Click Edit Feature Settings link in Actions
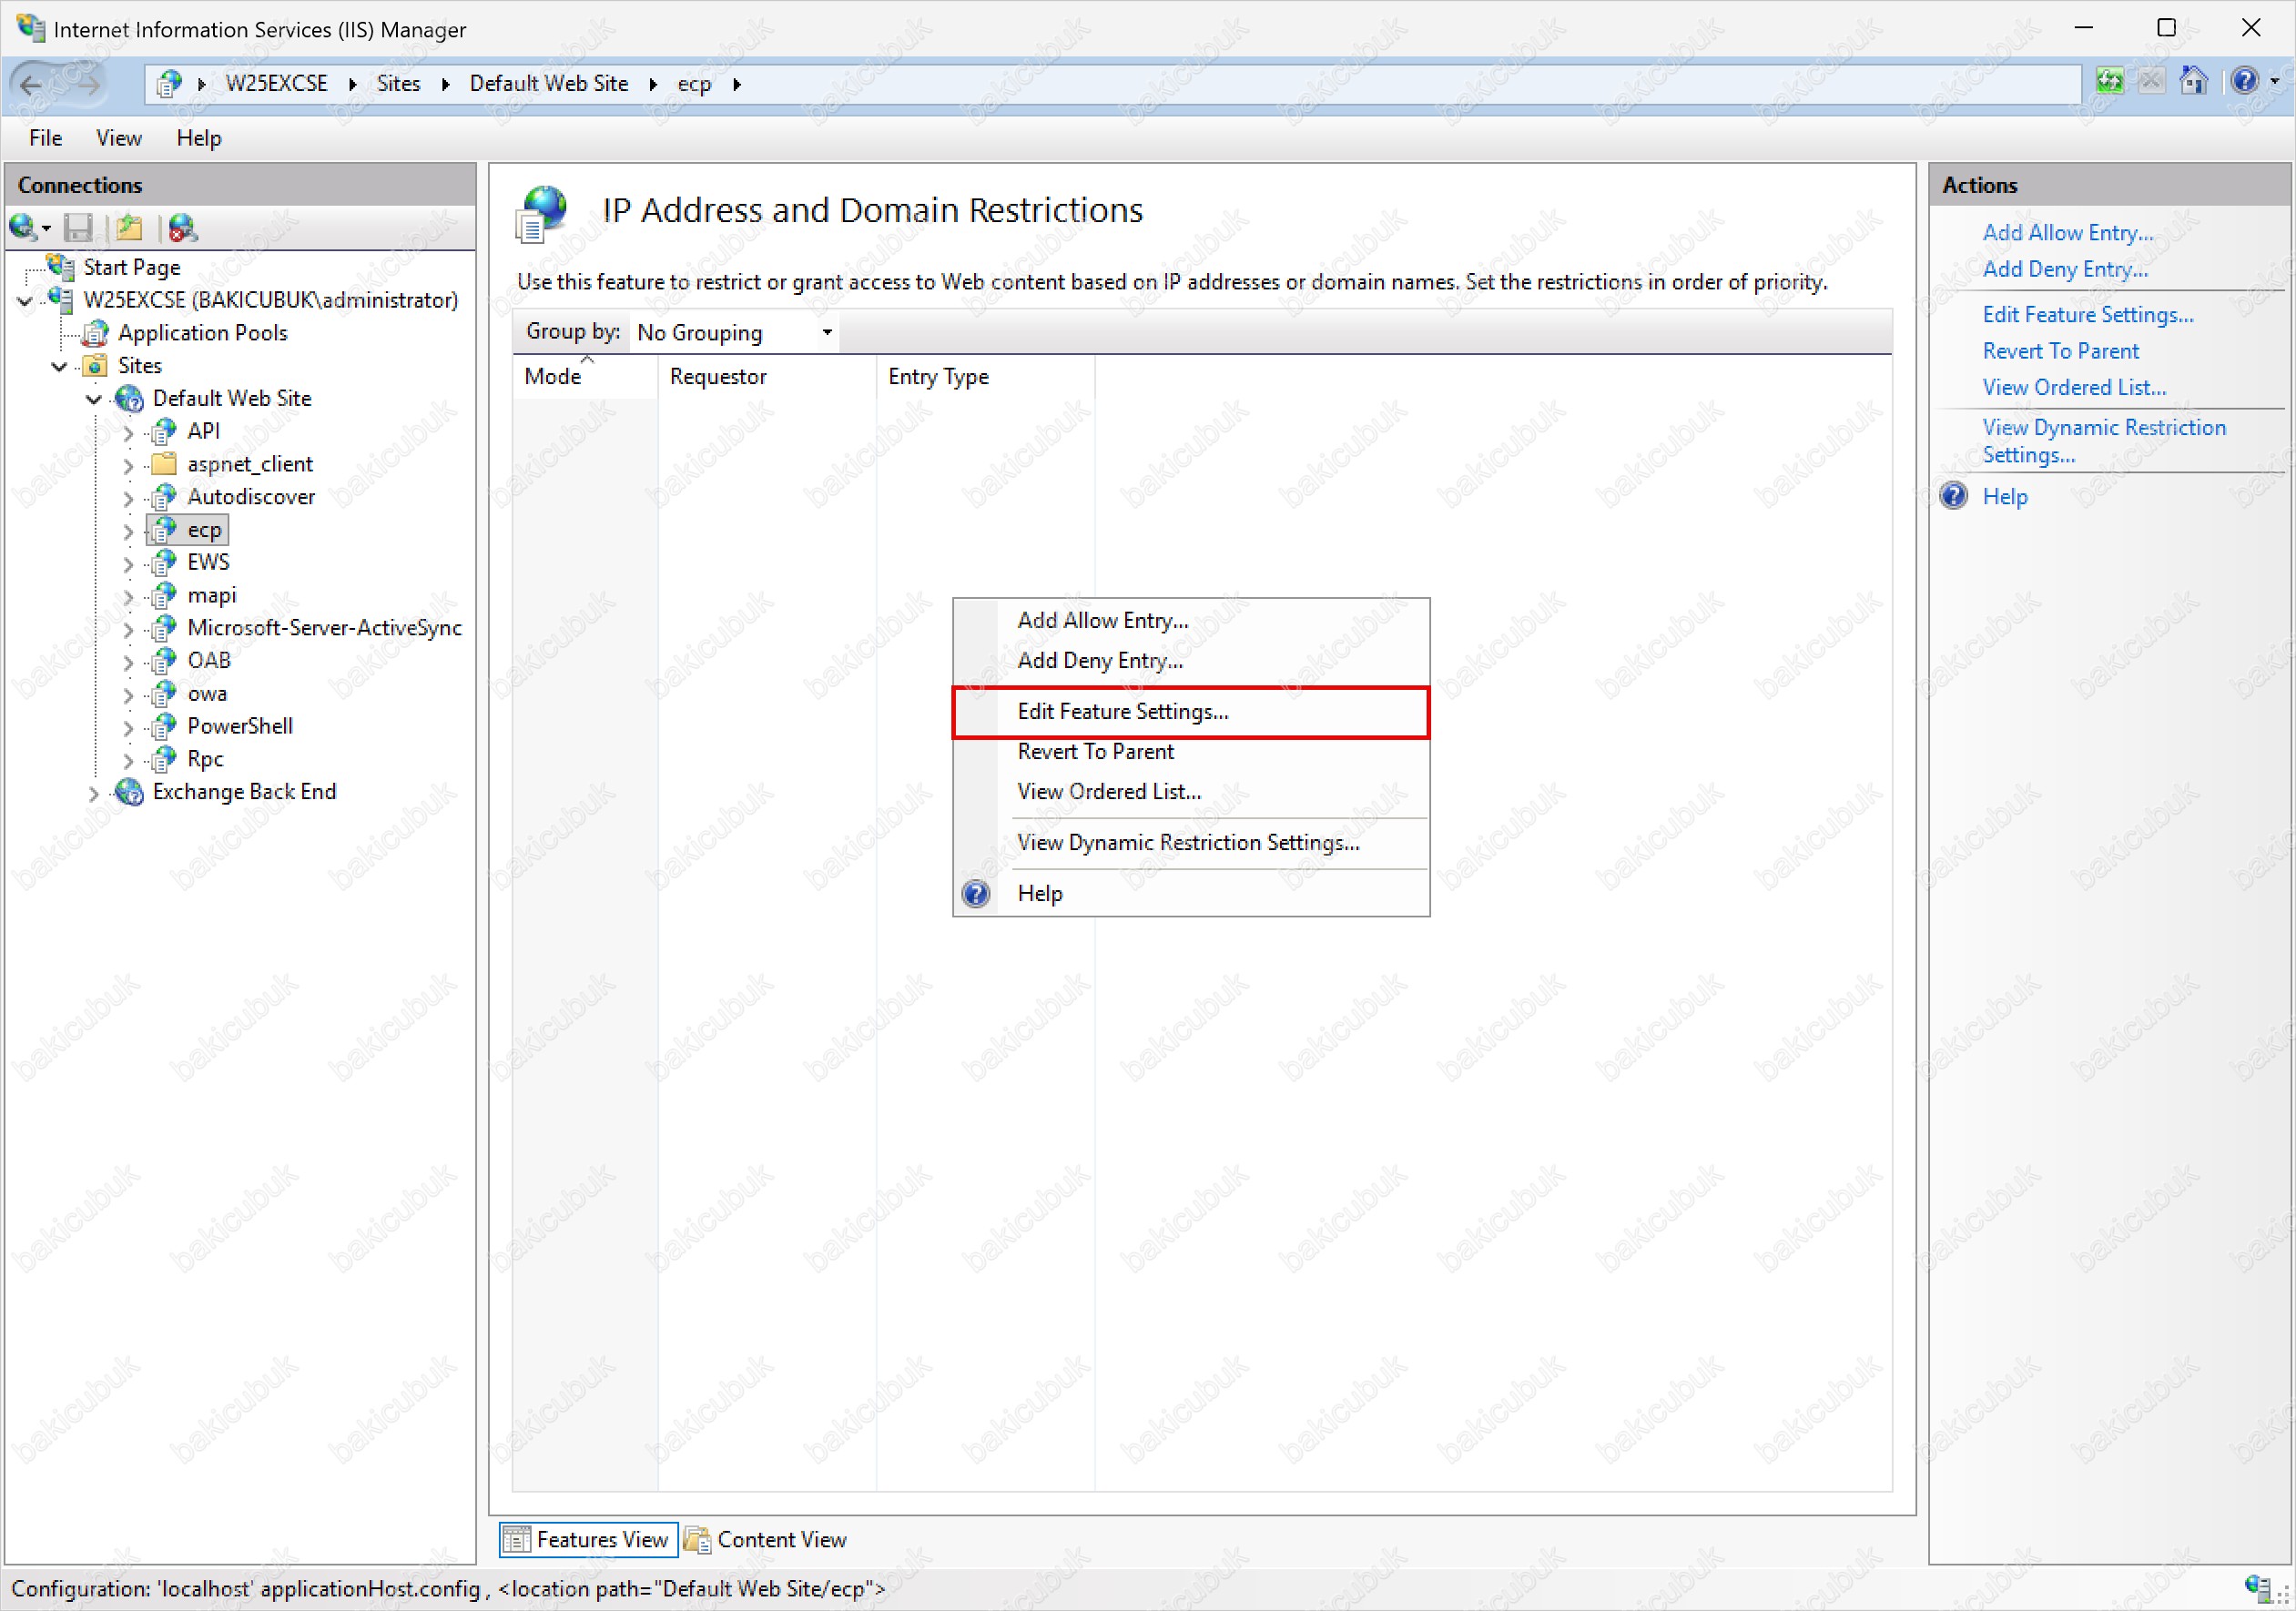The height and width of the screenshot is (1611, 2296). tap(2088, 314)
